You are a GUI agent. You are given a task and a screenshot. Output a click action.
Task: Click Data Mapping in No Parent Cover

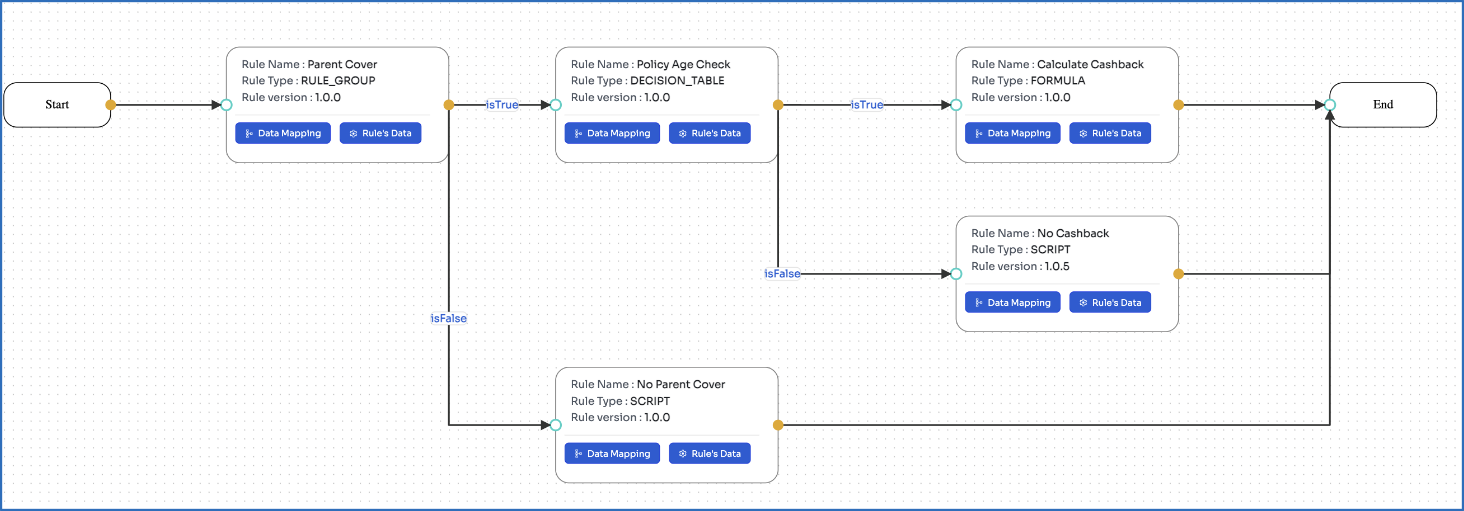pyautogui.click(x=612, y=453)
